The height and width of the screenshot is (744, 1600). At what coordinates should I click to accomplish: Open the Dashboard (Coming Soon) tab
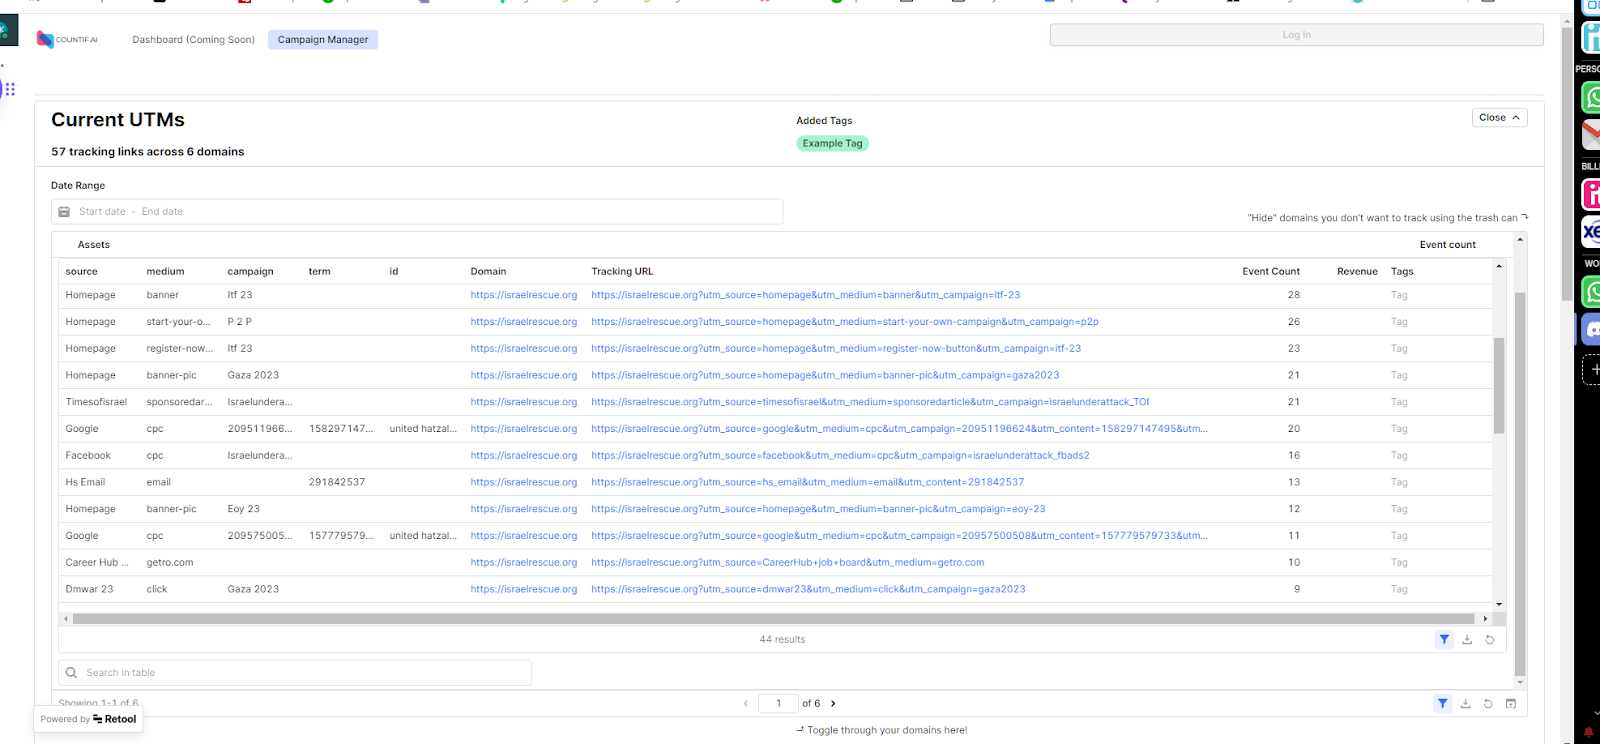[193, 40]
